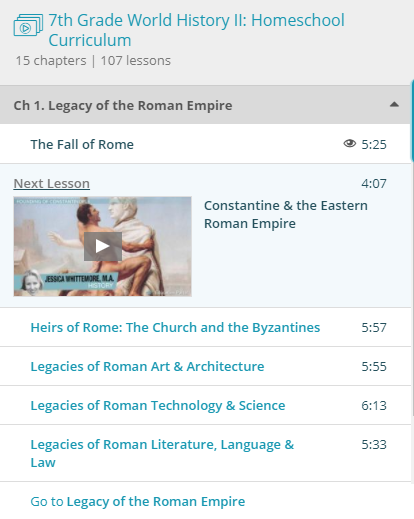Click the 15 chapters | 107 lessons text
This screenshot has height=519, width=414.
[93, 61]
